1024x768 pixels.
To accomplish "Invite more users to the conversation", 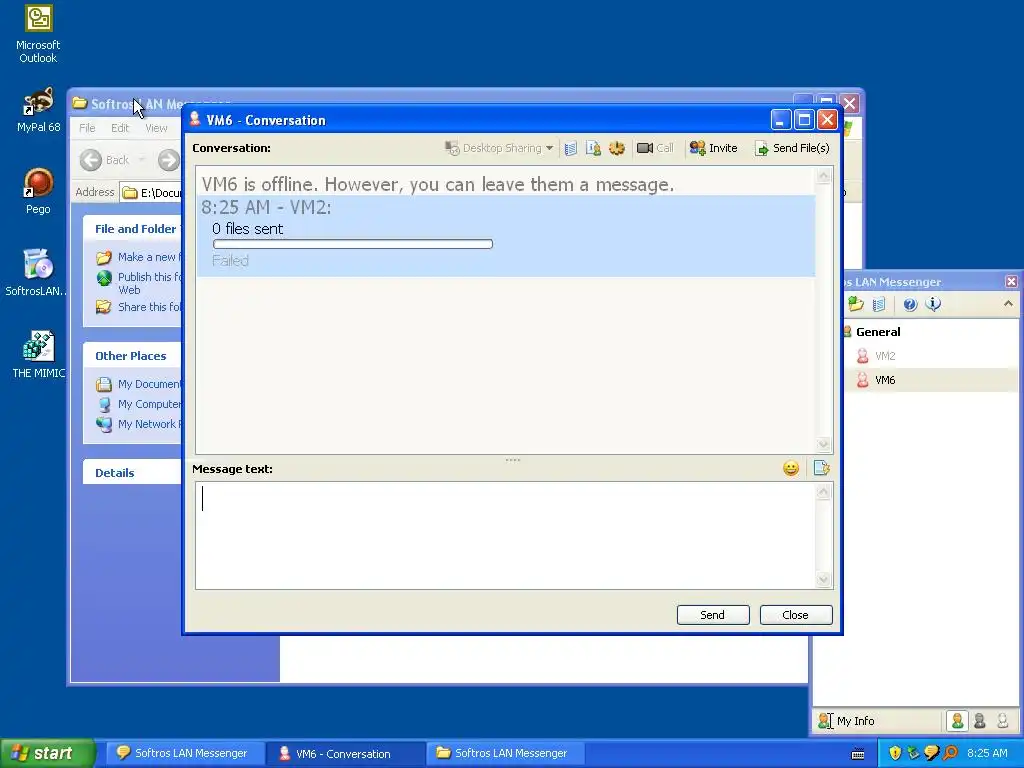I will click(x=713, y=148).
